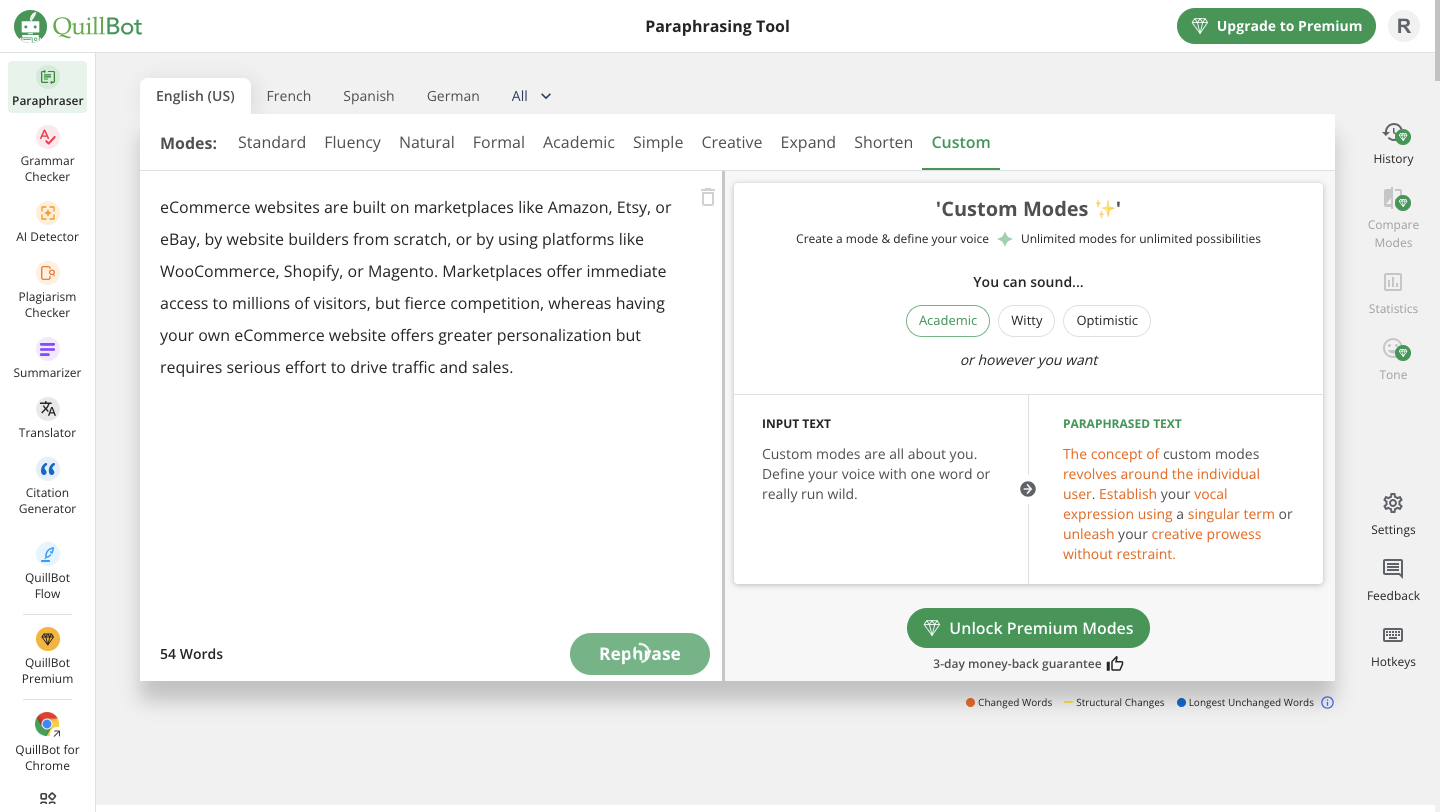The height and width of the screenshot is (812, 1440).
Task: Open Settings from right sidebar
Action: pos(1393,514)
